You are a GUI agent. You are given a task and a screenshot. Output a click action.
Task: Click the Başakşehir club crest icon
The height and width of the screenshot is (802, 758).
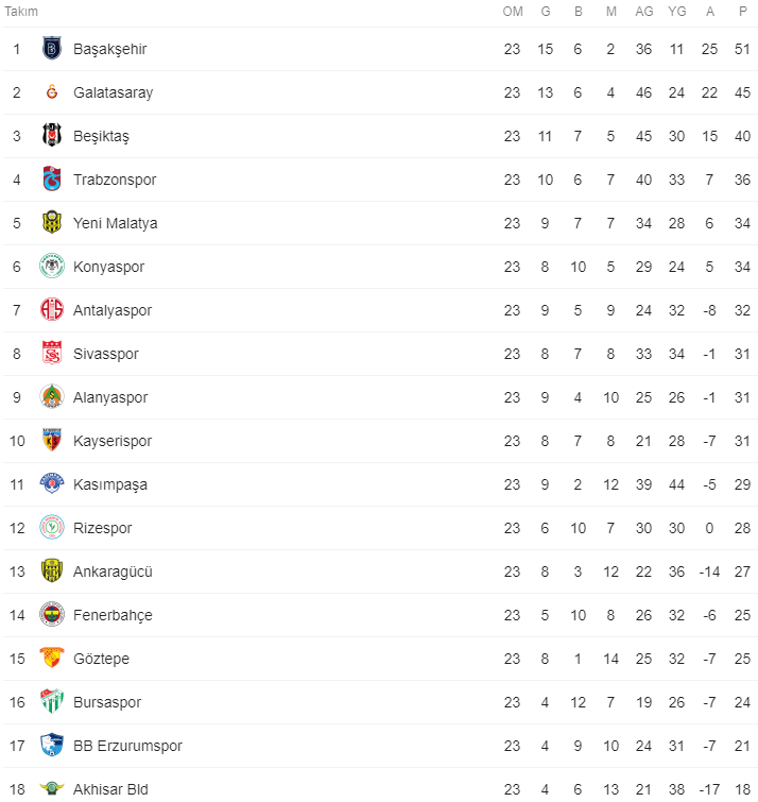tap(51, 49)
